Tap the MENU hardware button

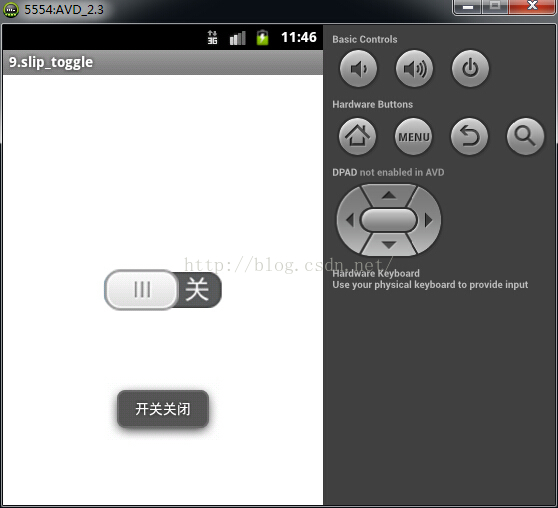pos(413,136)
